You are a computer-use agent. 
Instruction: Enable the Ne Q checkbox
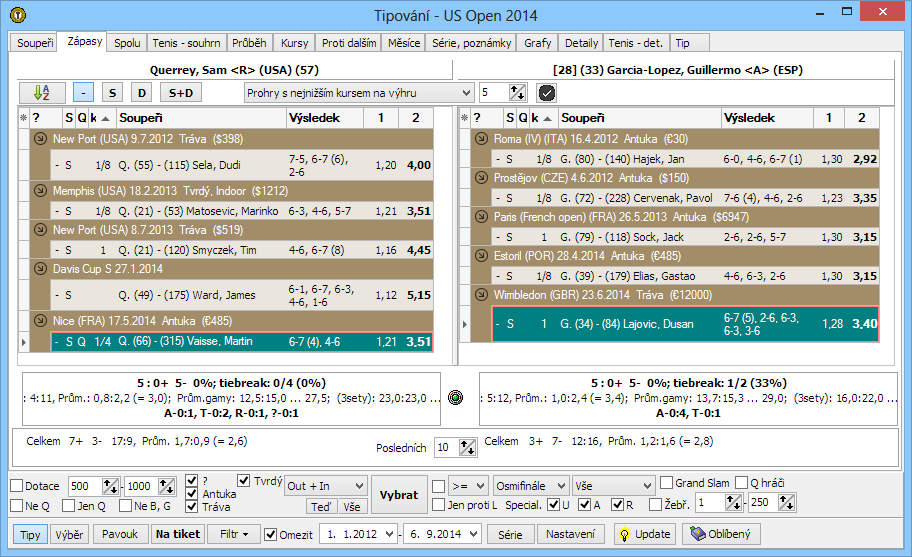click(17, 506)
